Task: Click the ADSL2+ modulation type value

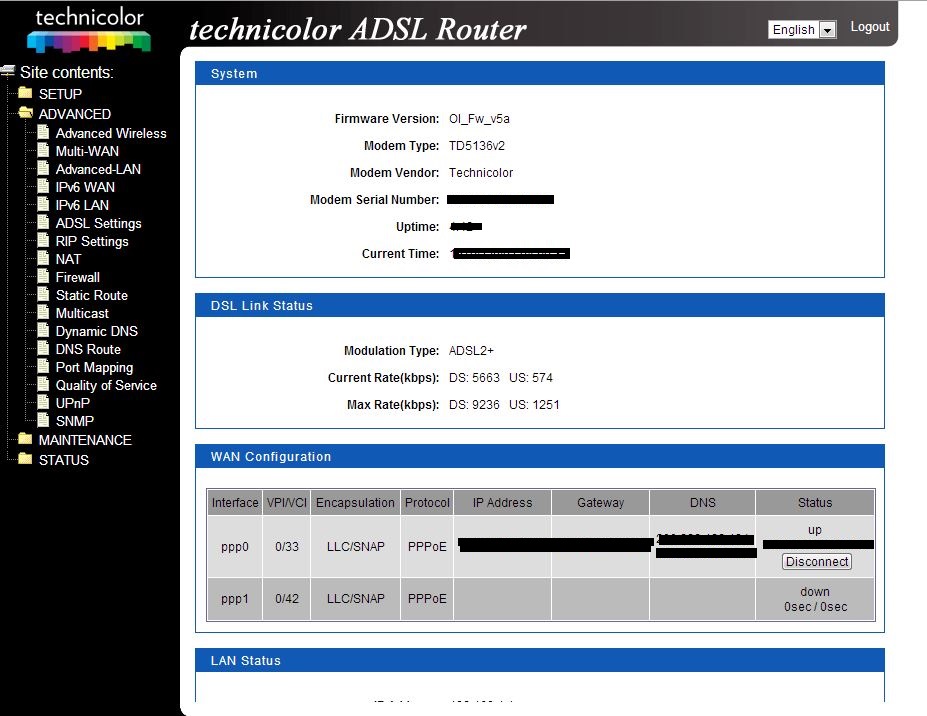Action: (471, 351)
